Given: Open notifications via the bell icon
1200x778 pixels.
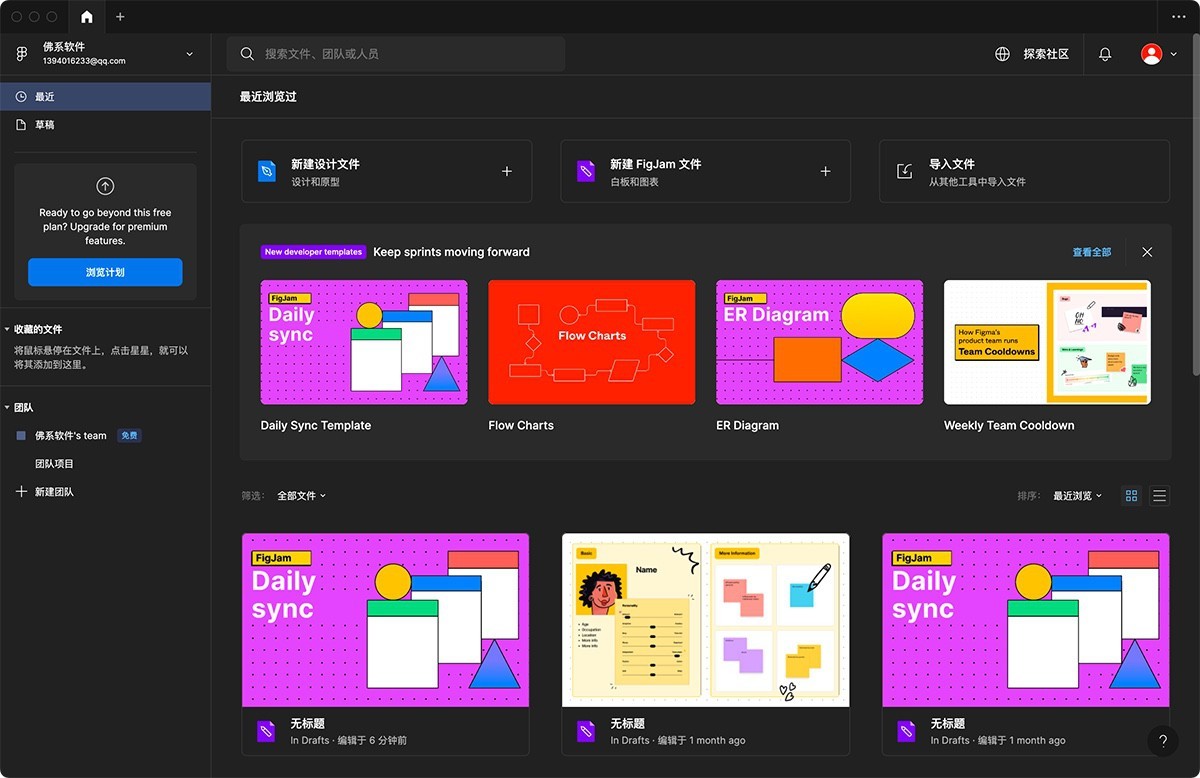Looking at the screenshot, I should (x=1104, y=54).
